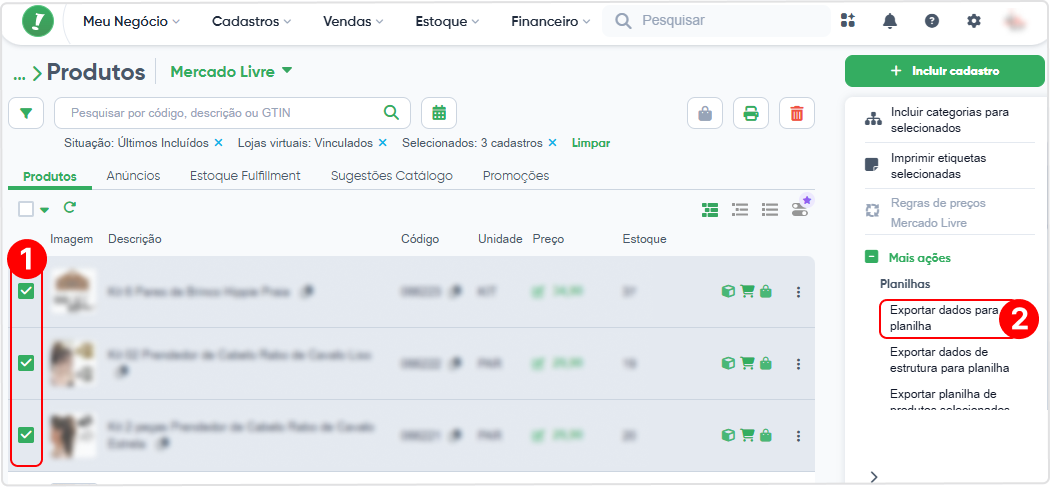Sort by the Descrição column header
1050x487 pixels.
tap(135, 239)
